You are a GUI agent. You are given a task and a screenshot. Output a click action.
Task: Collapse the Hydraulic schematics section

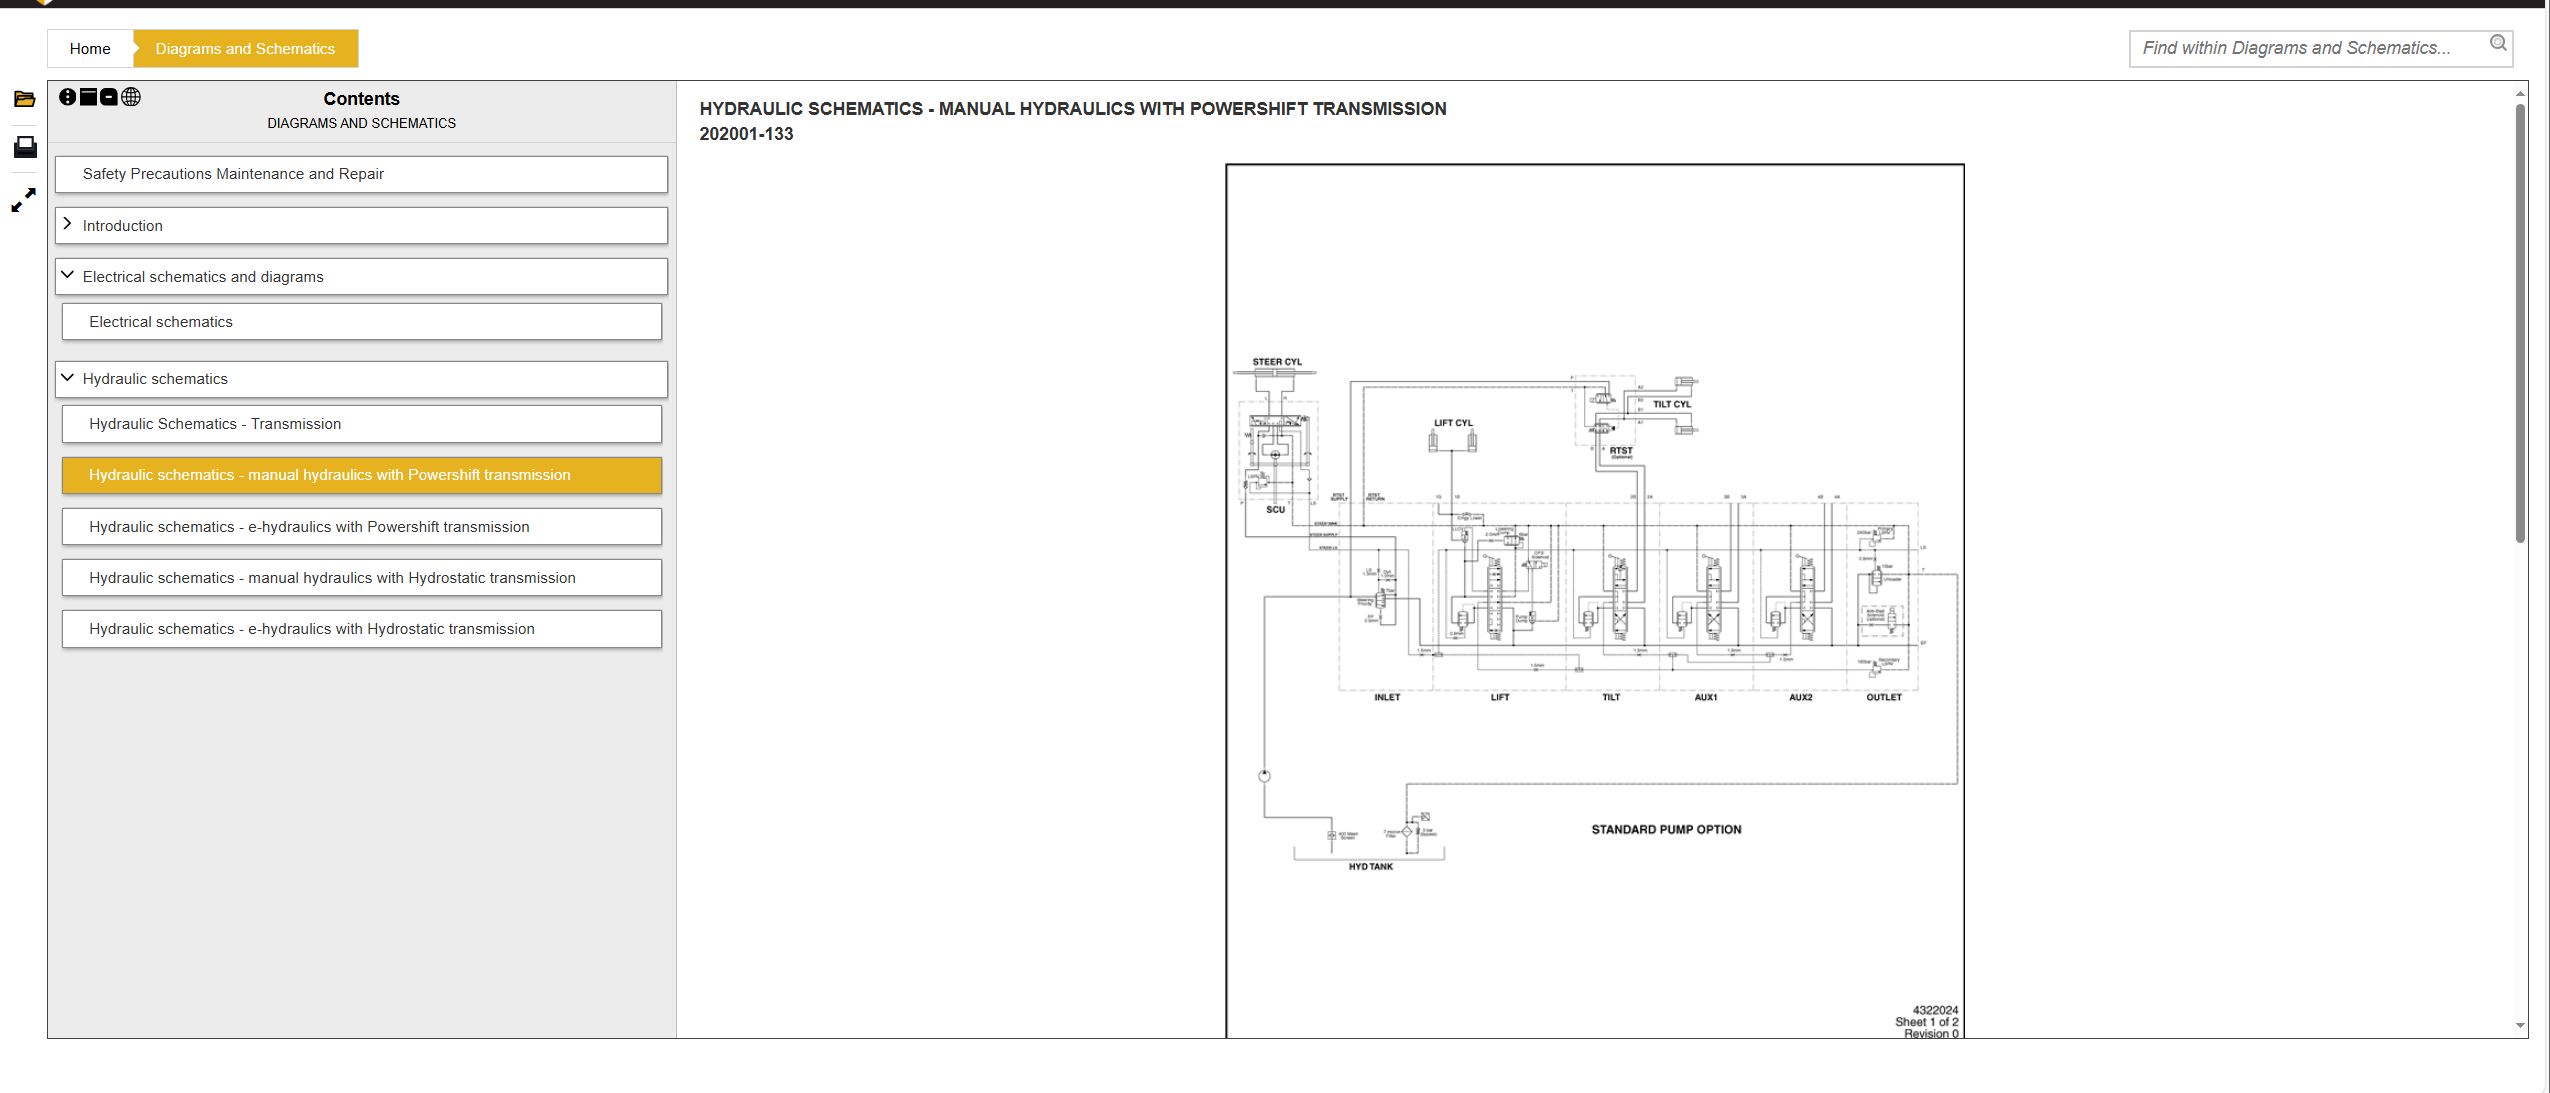point(68,377)
